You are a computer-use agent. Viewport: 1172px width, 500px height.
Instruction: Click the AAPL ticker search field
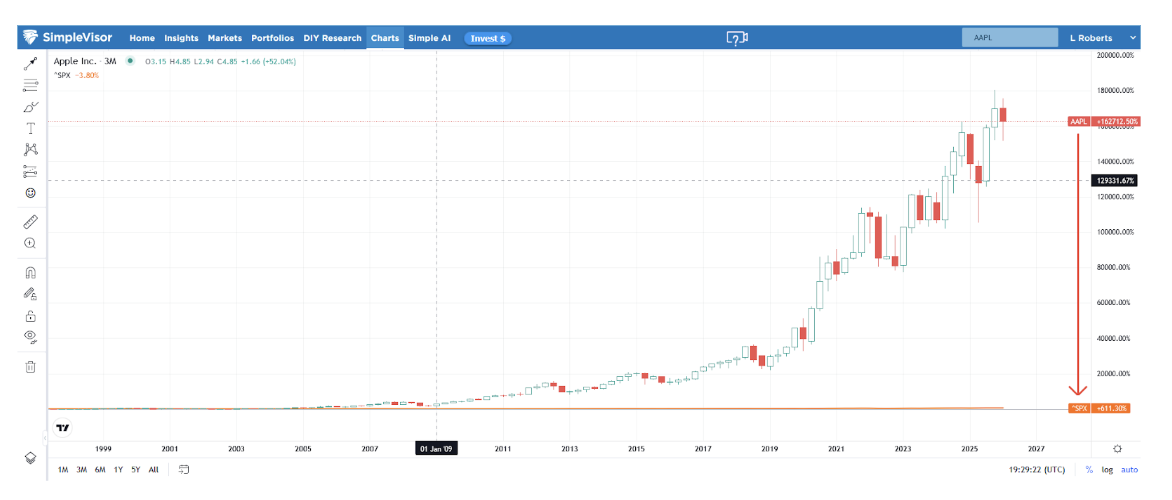[x=1010, y=38]
